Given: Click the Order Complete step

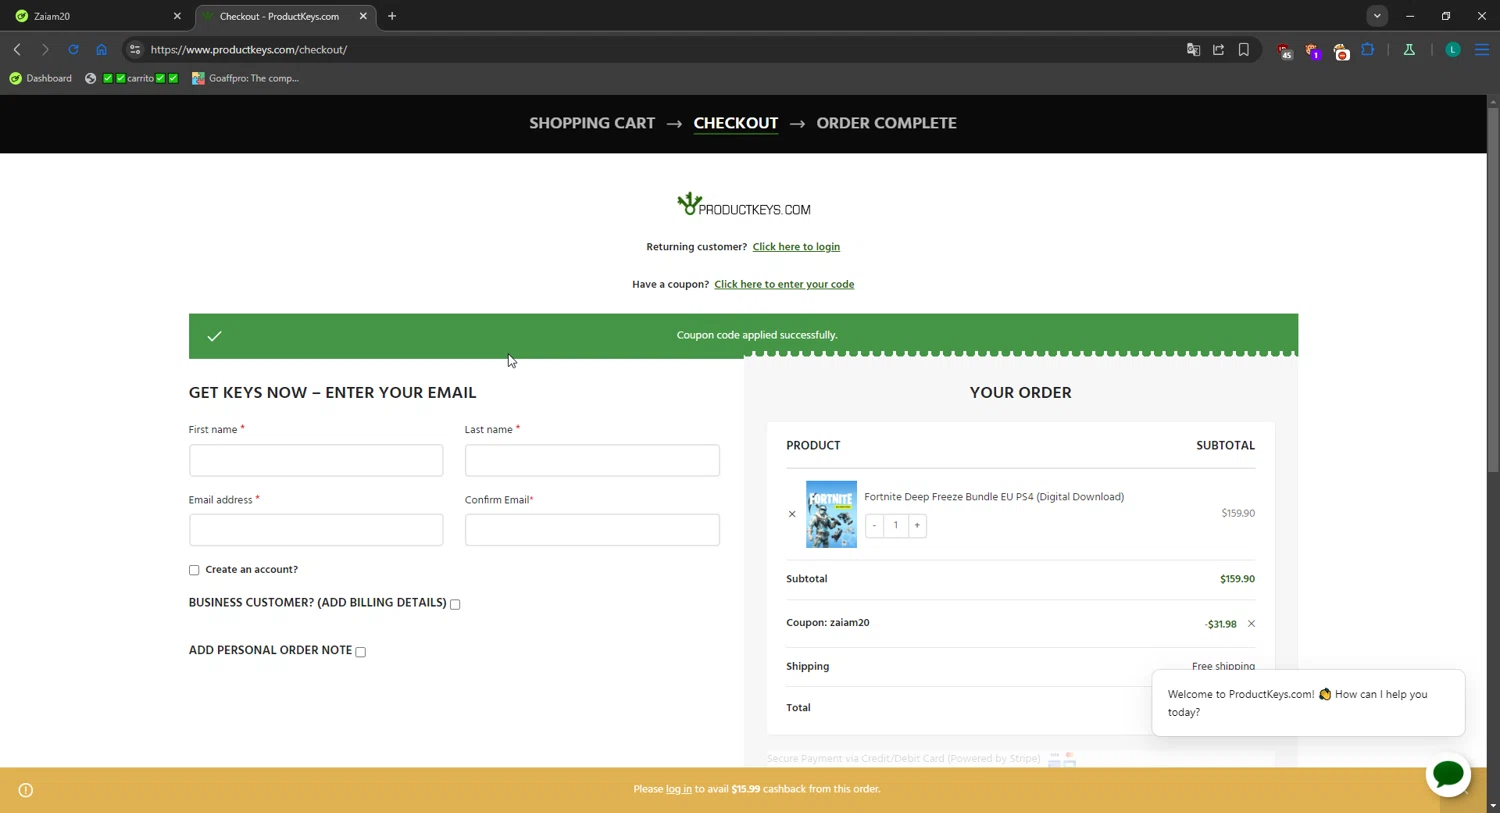Looking at the screenshot, I should click(x=886, y=123).
